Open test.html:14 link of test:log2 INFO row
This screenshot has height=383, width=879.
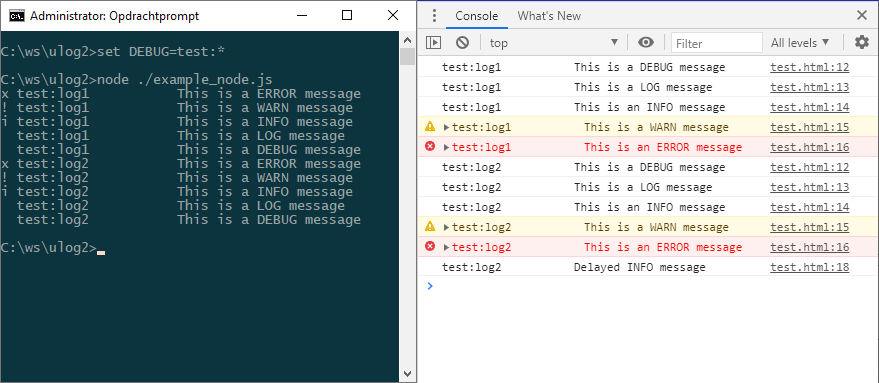coord(809,207)
